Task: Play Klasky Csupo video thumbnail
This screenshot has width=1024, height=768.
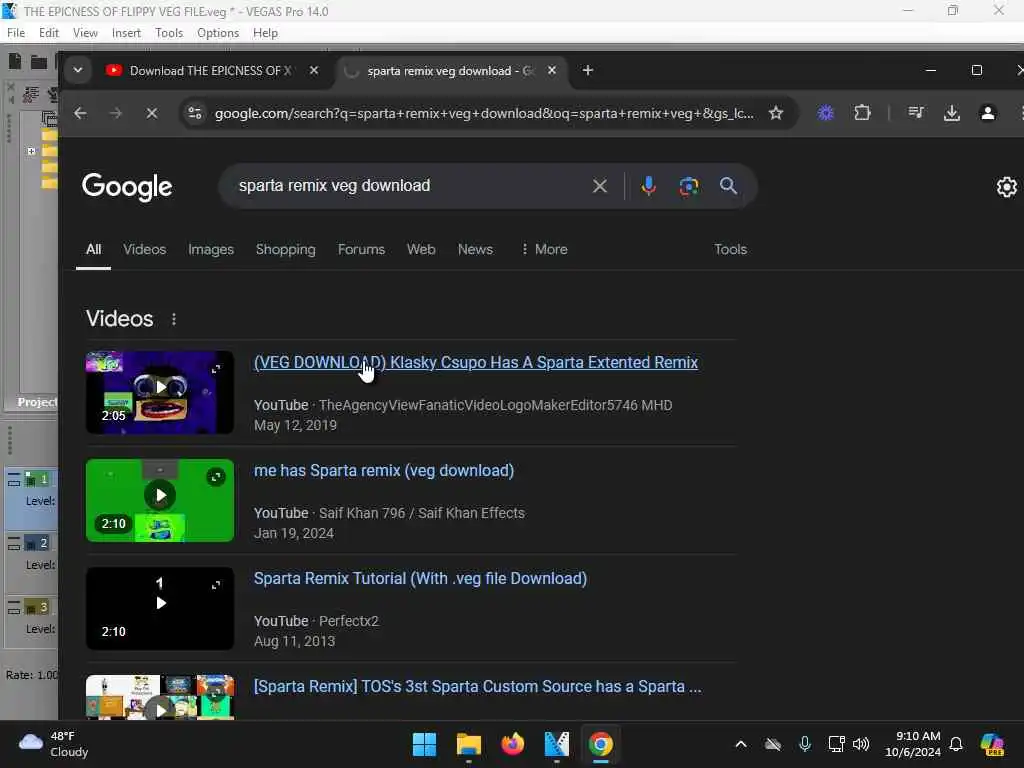Action: 160,392
